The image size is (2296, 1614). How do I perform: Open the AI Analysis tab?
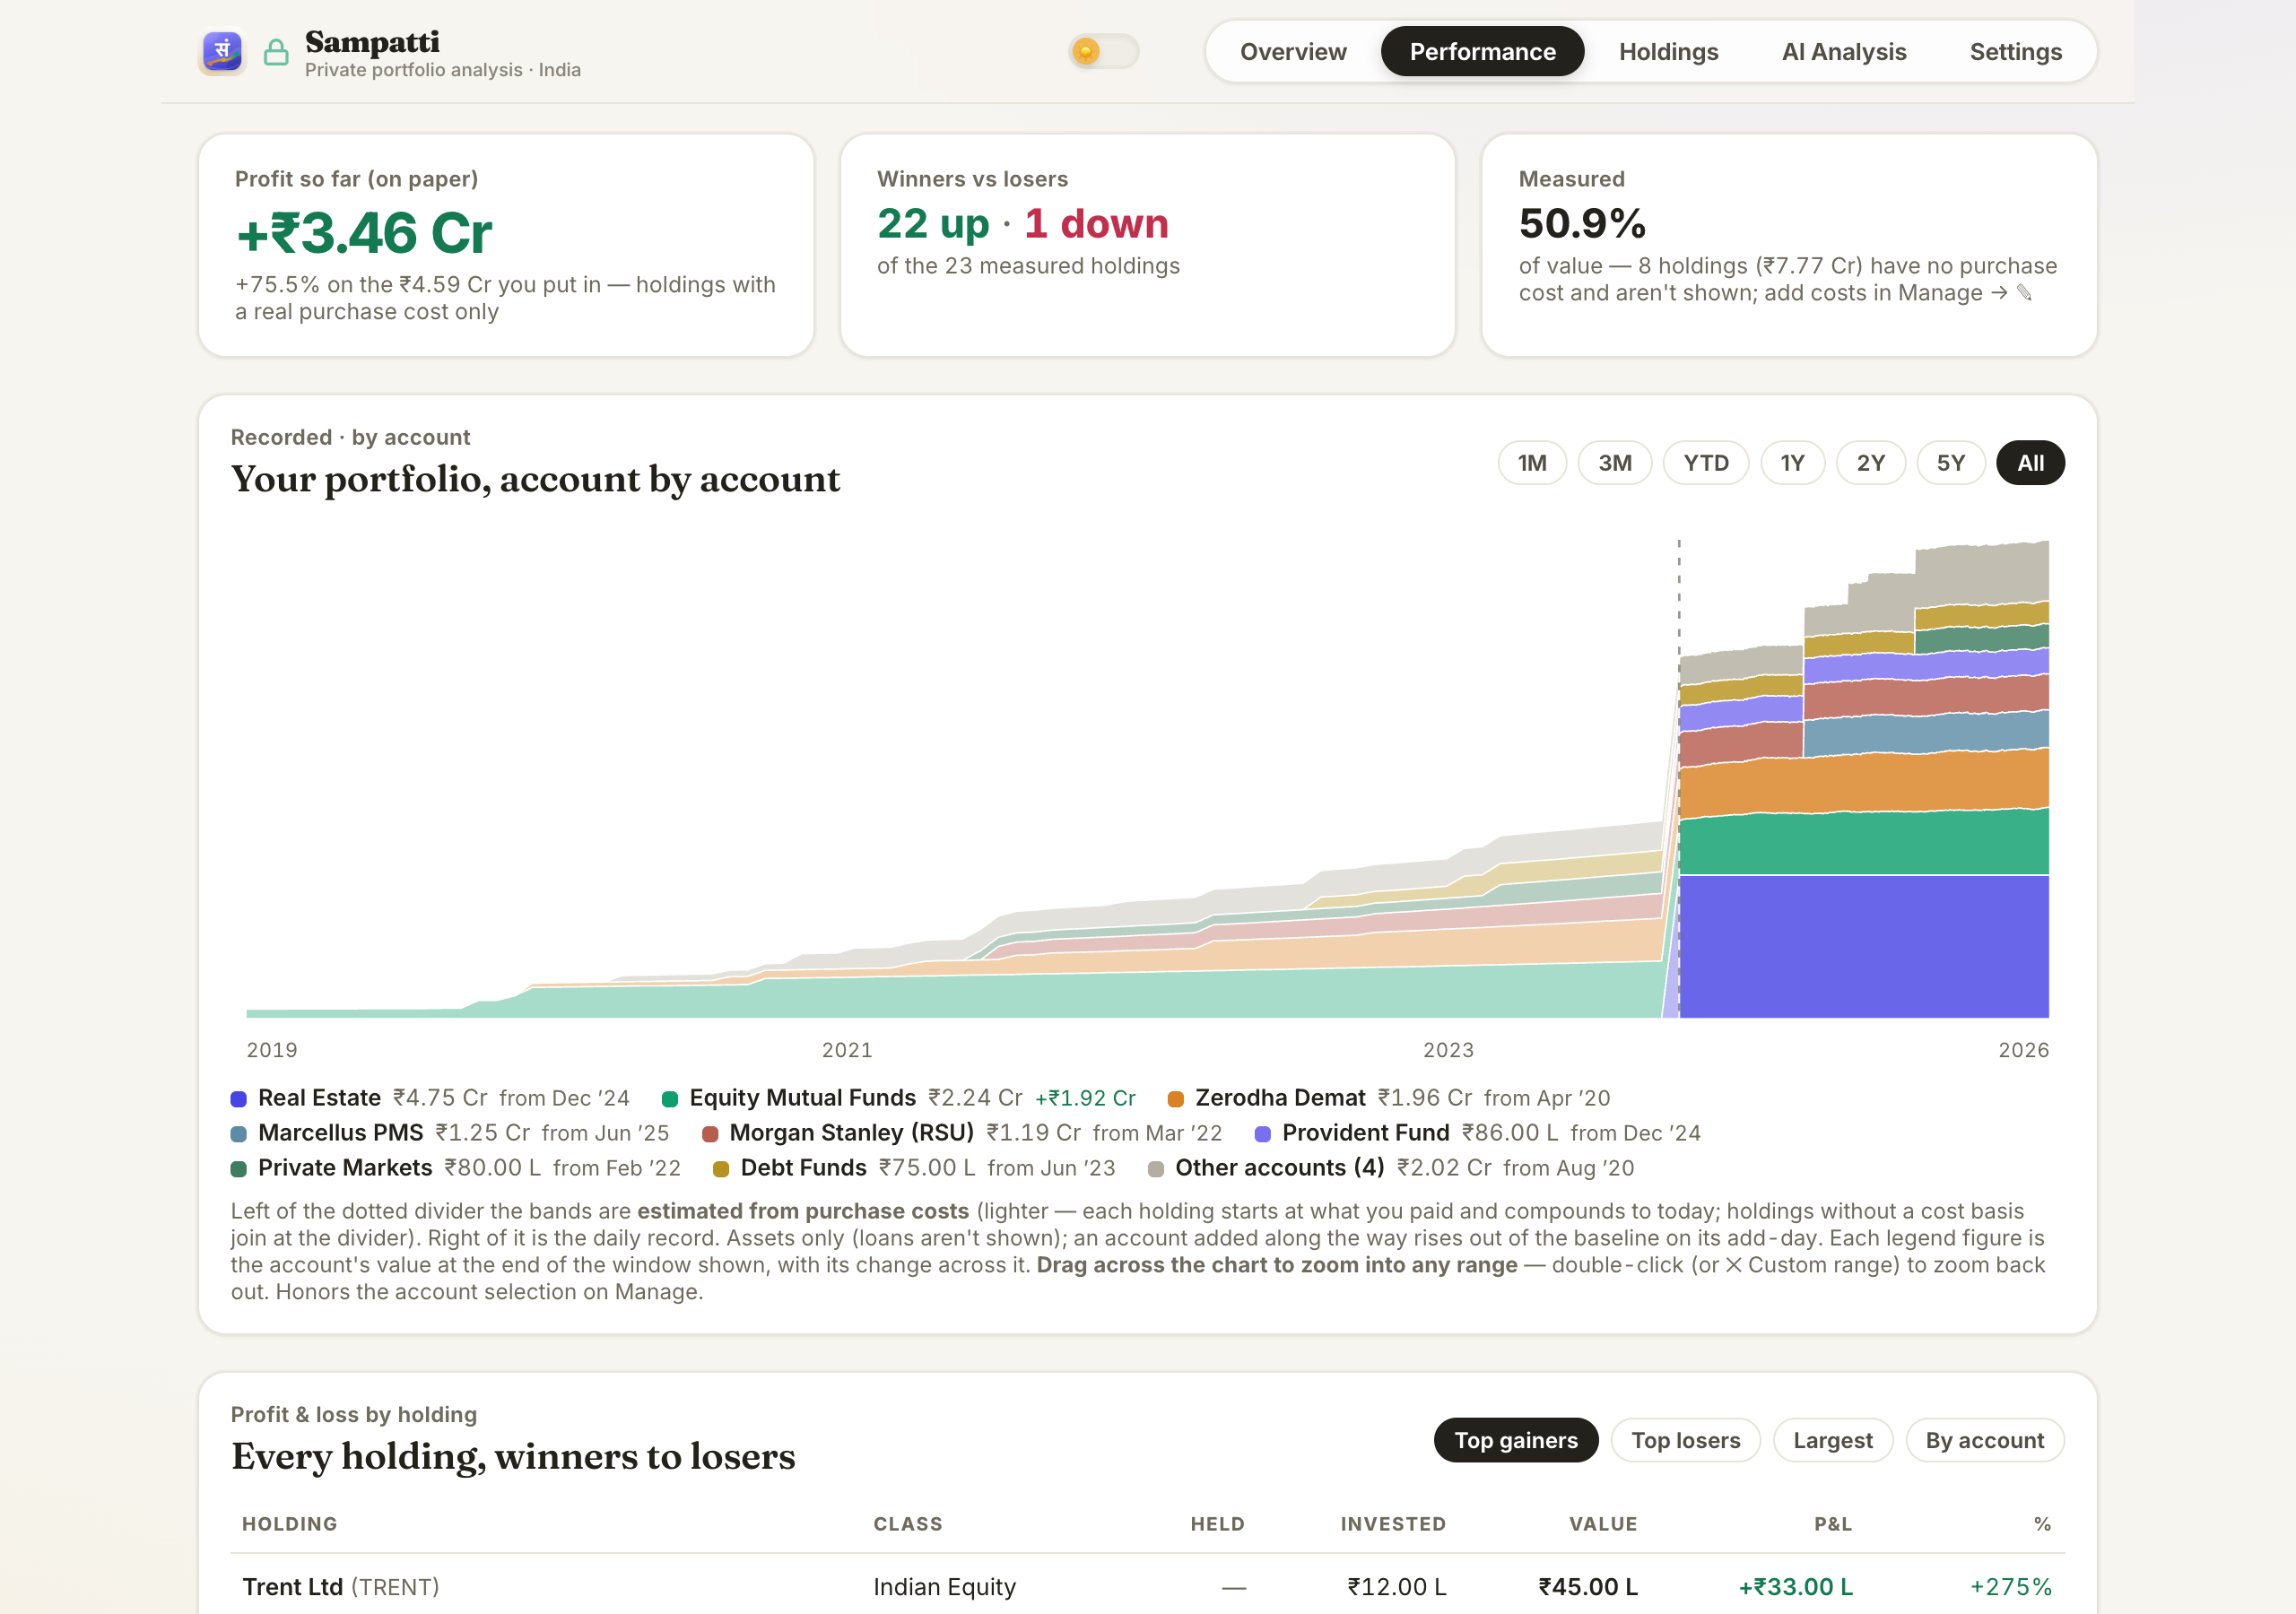1844,51
